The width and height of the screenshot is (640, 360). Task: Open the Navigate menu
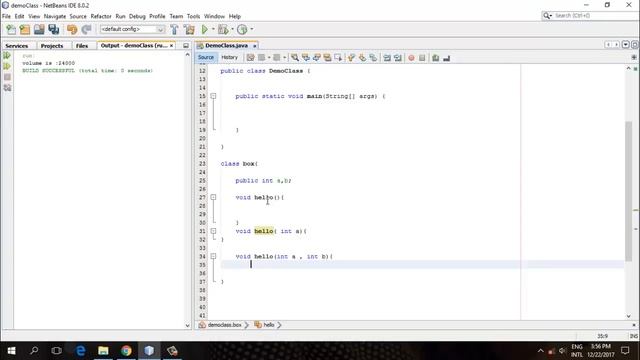(x=55, y=16)
